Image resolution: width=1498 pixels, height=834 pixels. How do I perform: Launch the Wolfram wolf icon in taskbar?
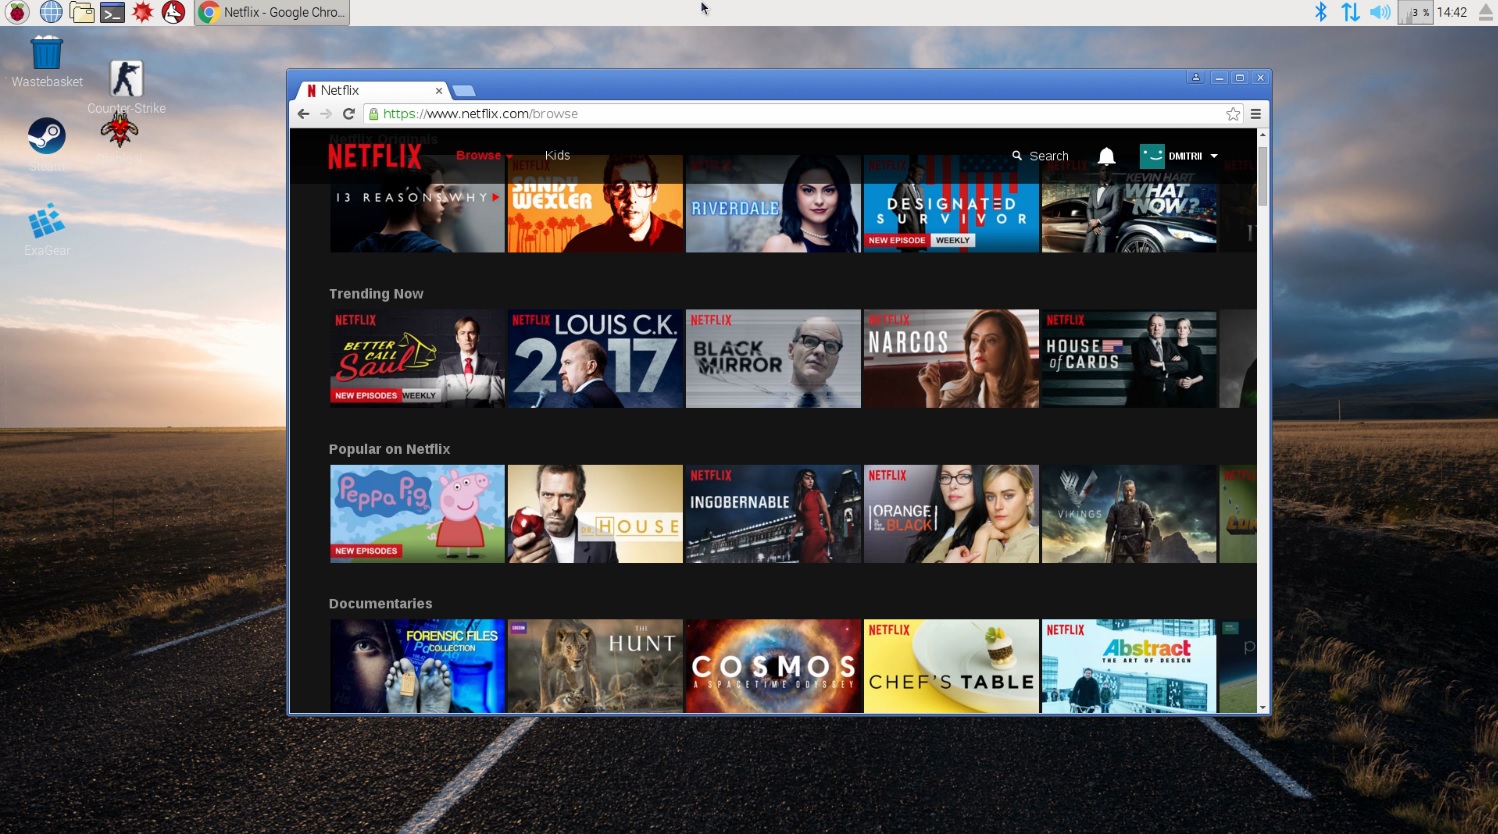click(x=173, y=12)
